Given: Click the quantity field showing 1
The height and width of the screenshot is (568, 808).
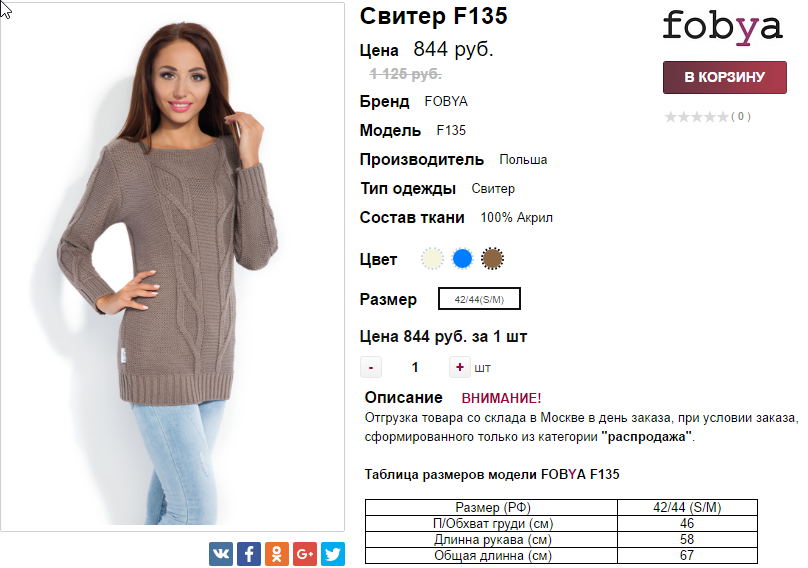Looking at the screenshot, I should pos(415,367).
